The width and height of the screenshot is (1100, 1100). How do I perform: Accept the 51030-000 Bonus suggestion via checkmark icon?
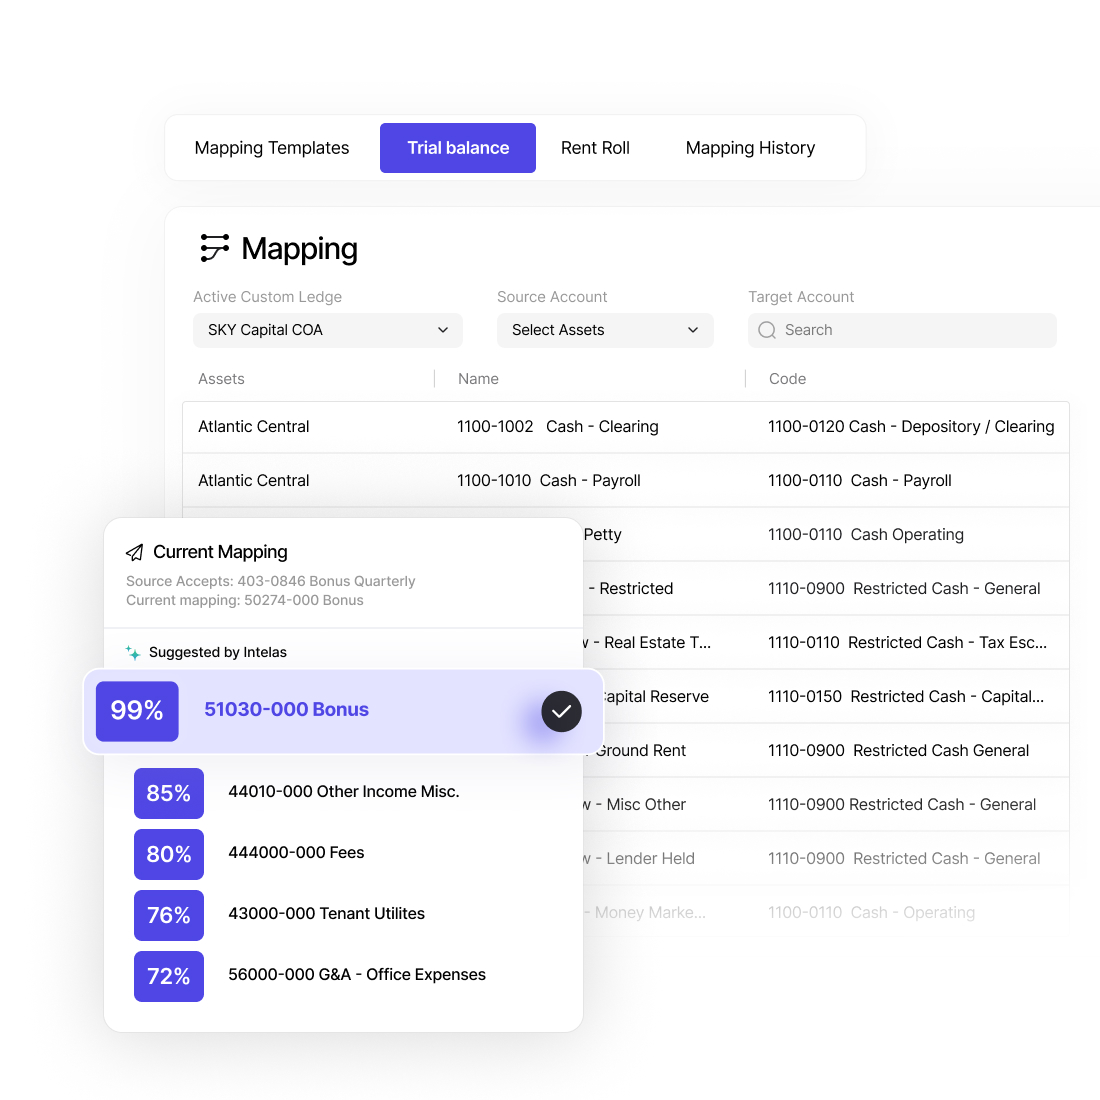[561, 711]
